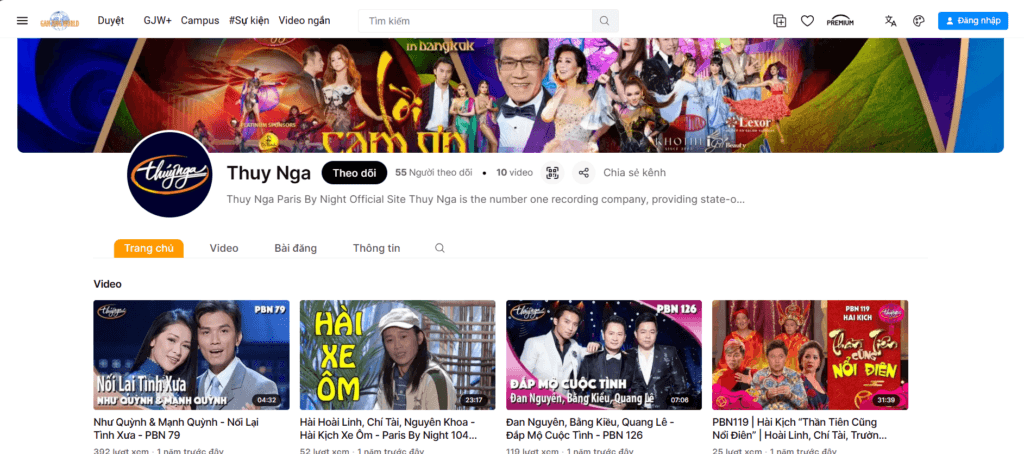The width and height of the screenshot is (1024, 454).
Task: Open the theme palette icon
Action: pos(919,21)
